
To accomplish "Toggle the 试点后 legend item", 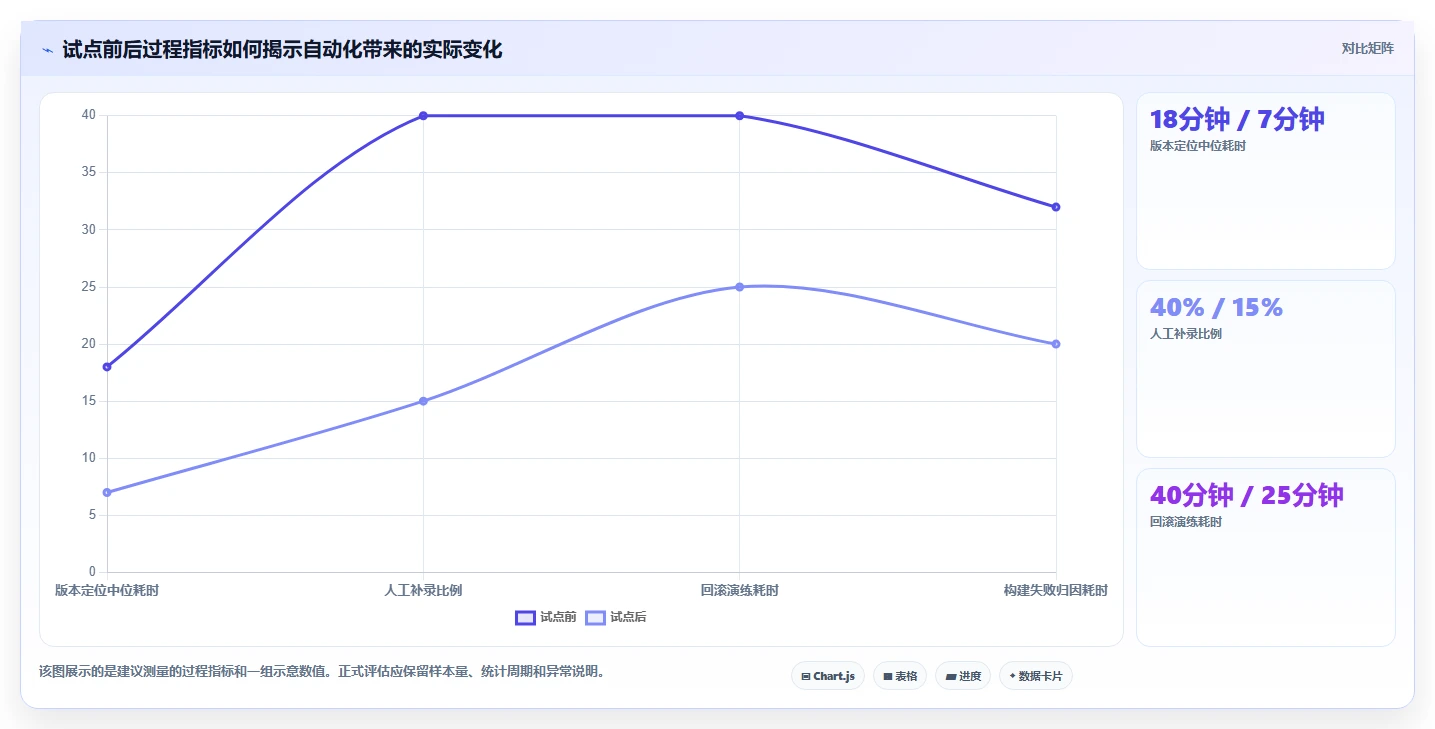I will click(616, 617).
